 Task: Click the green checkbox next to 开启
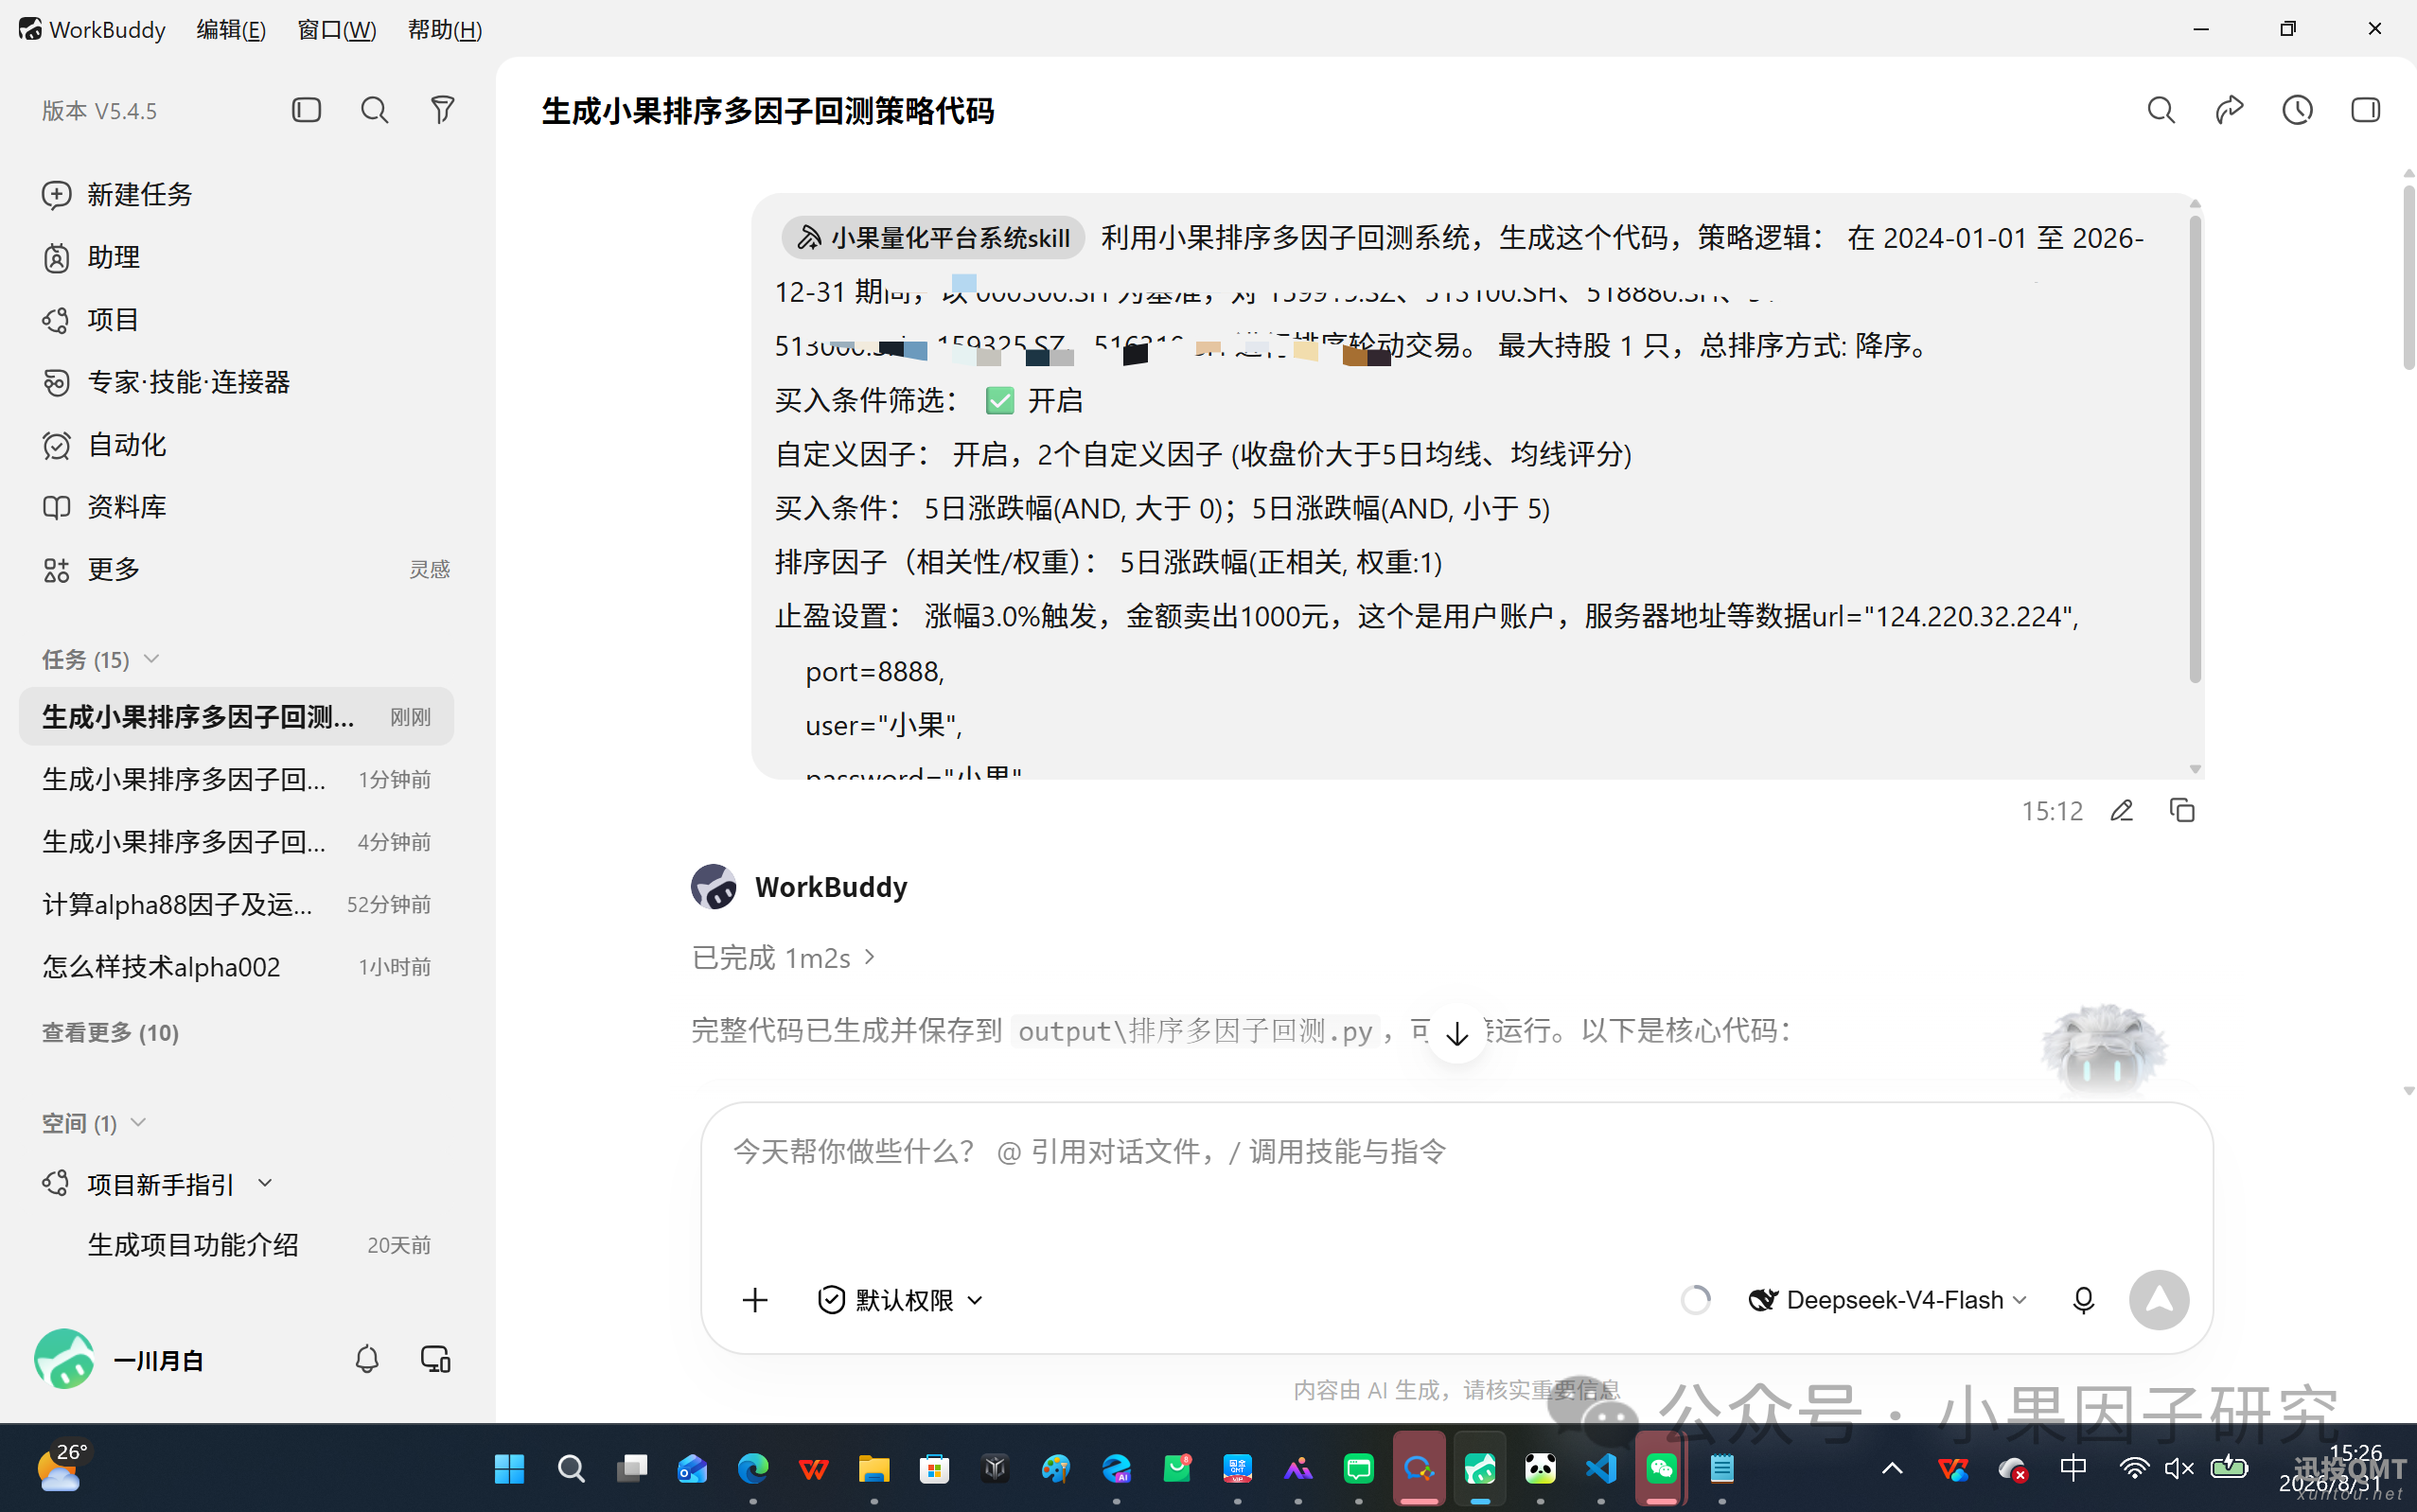point(999,400)
